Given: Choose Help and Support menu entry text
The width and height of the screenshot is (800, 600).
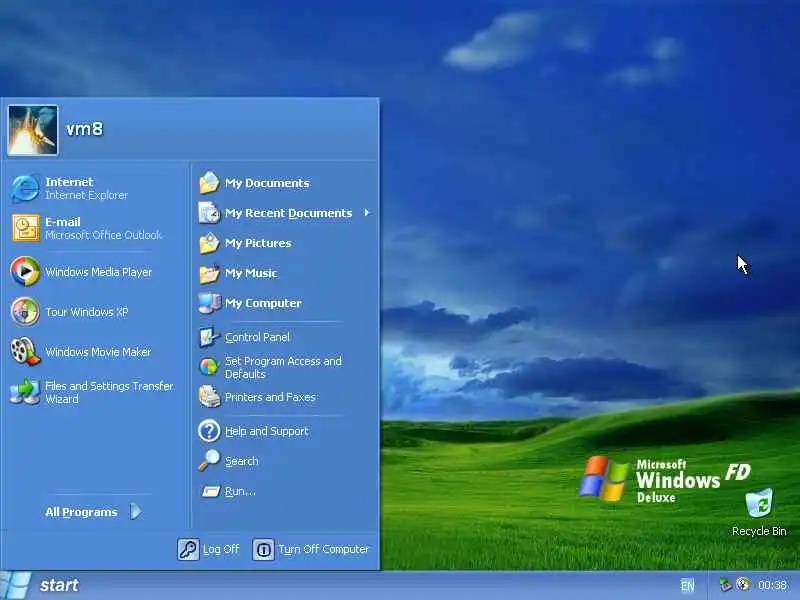Looking at the screenshot, I should pos(266,431).
